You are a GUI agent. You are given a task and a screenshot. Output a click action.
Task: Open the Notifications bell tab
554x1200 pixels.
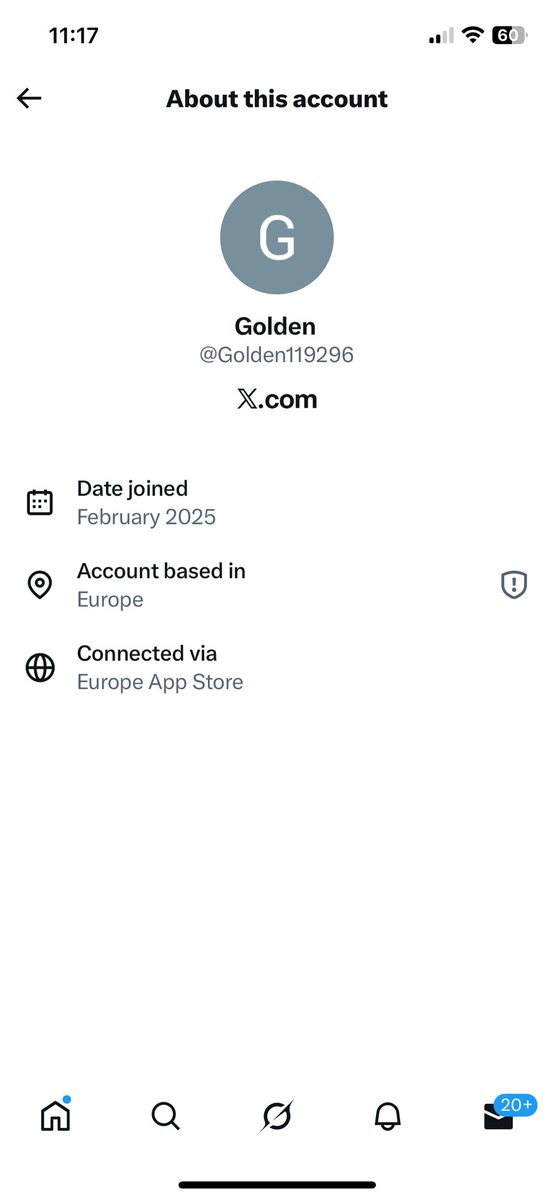[388, 1115]
